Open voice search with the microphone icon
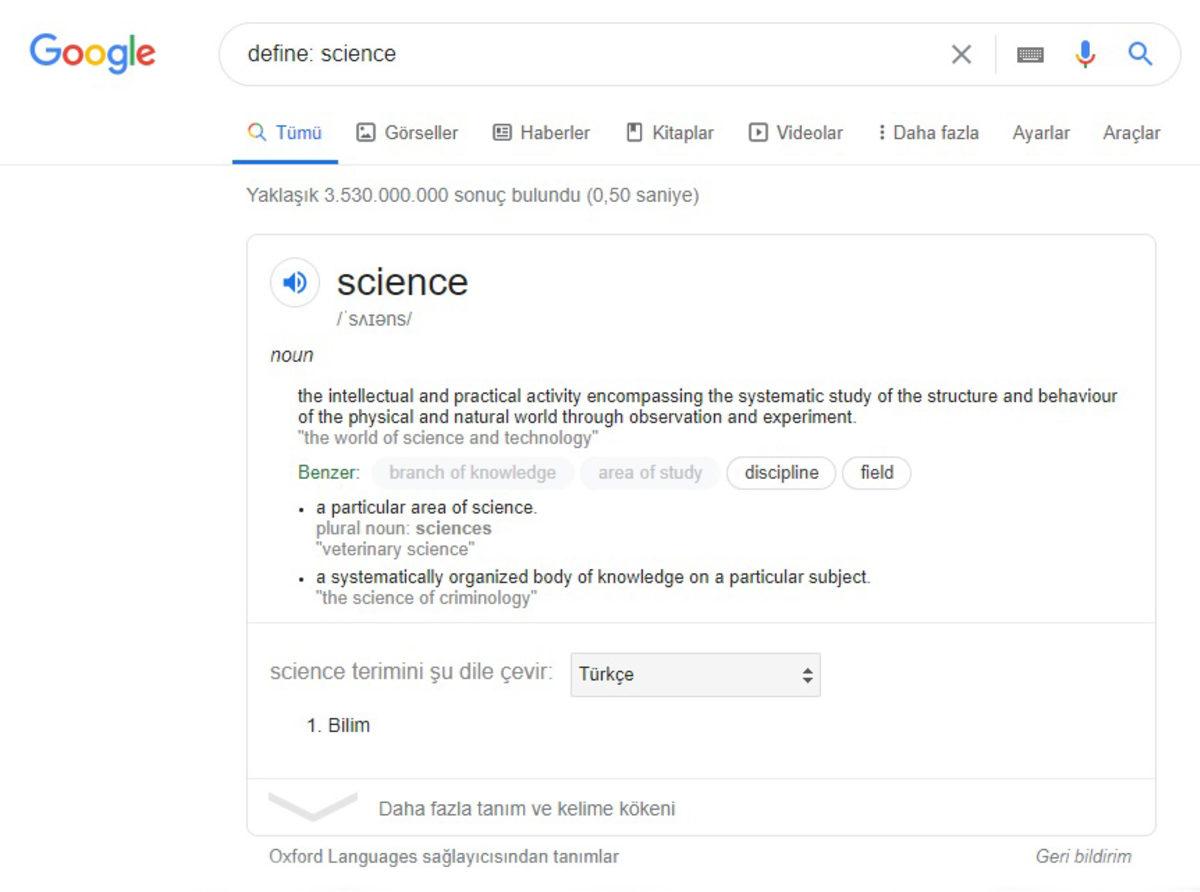Viewport: 1200px width, 892px height. point(1085,54)
